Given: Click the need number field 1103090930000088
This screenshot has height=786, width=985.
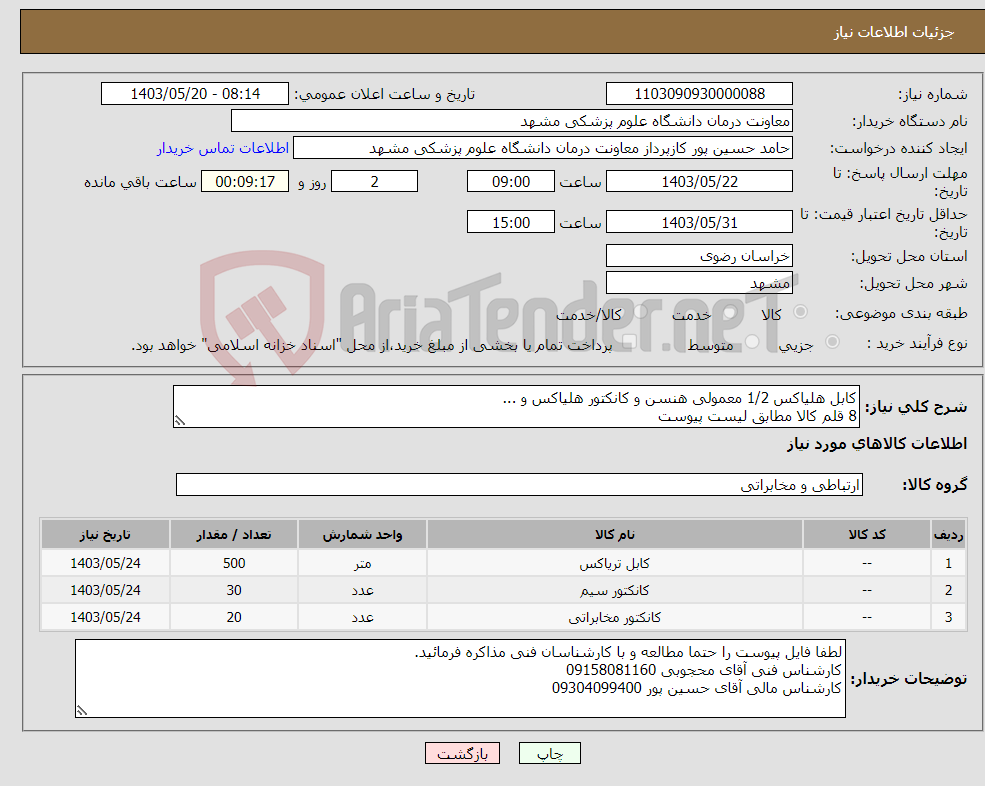Looking at the screenshot, I should 699,94.
